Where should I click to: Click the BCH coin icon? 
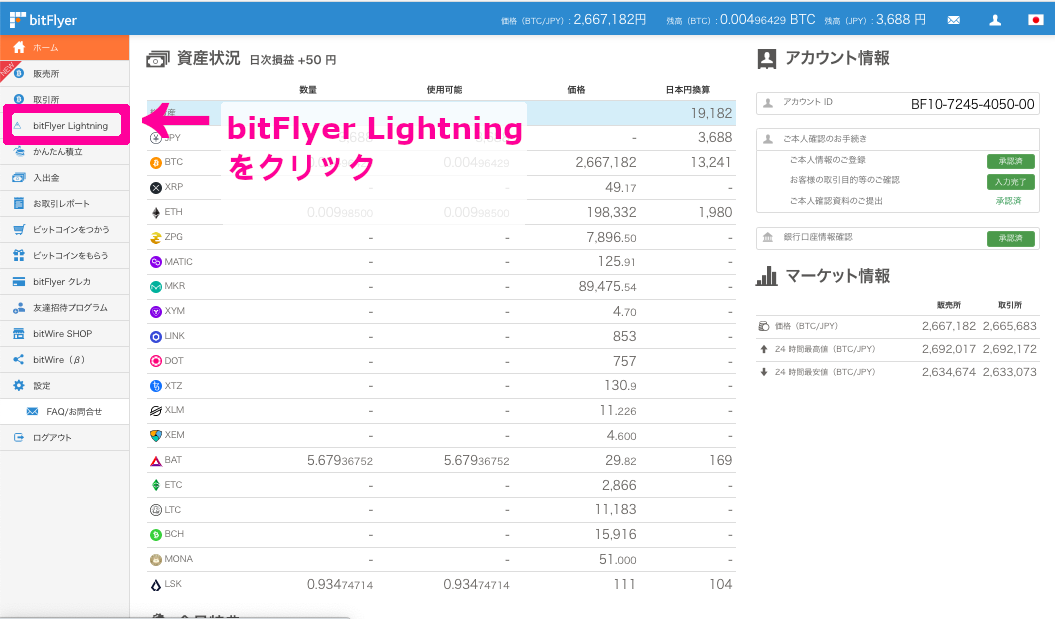(155, 535)
